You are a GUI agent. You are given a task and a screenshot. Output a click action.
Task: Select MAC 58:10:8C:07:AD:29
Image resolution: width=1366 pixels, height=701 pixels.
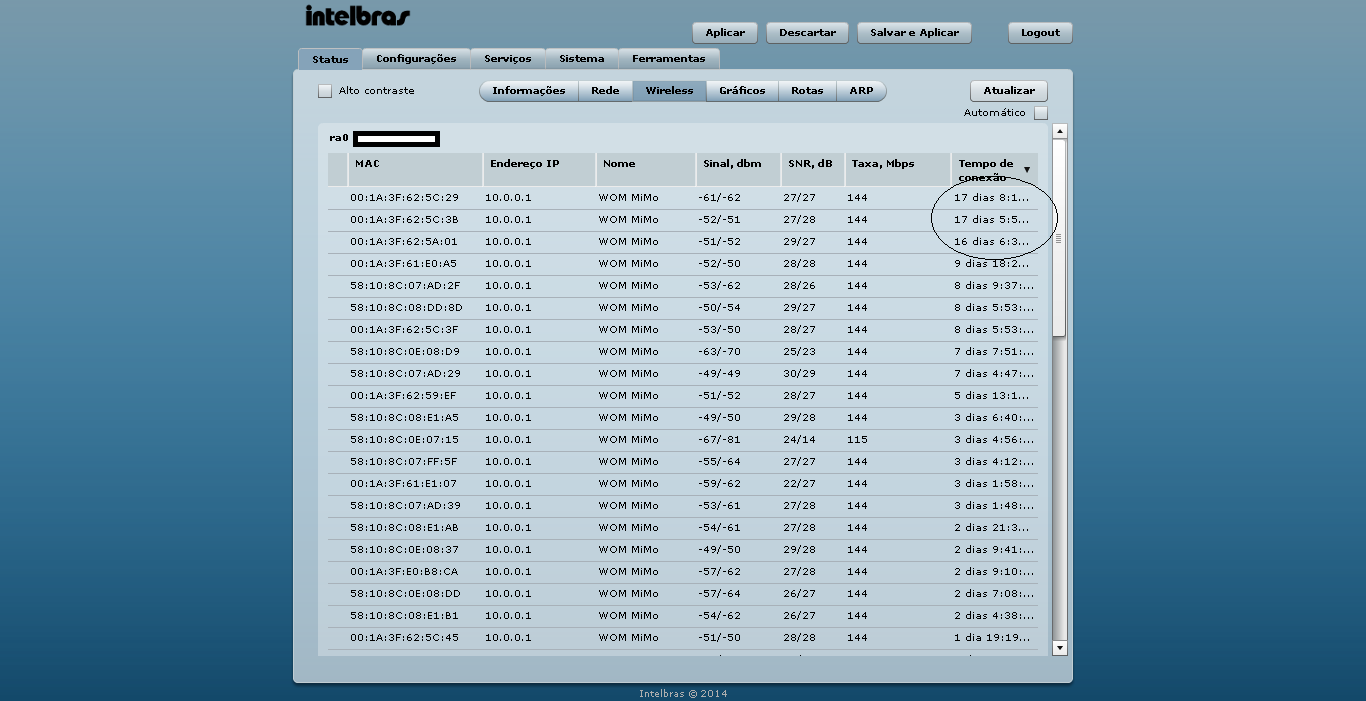coord(405,374)
